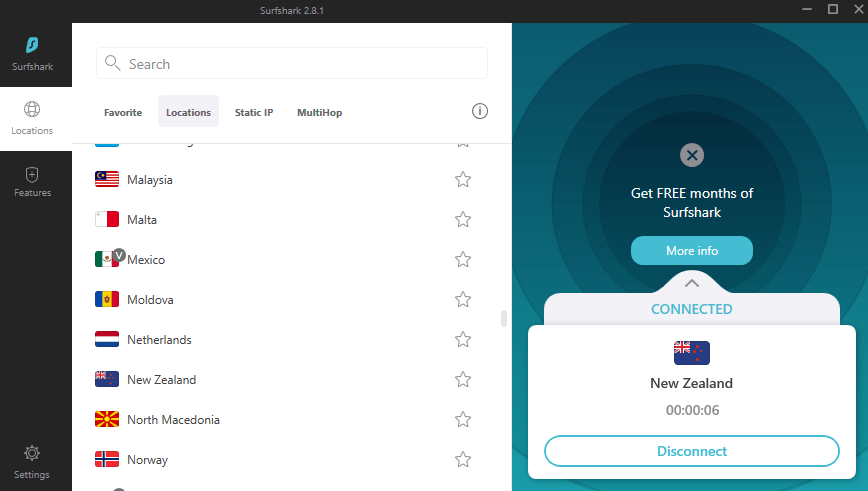
Task: Favorite Malta with its star
Action: pos(463,219)
